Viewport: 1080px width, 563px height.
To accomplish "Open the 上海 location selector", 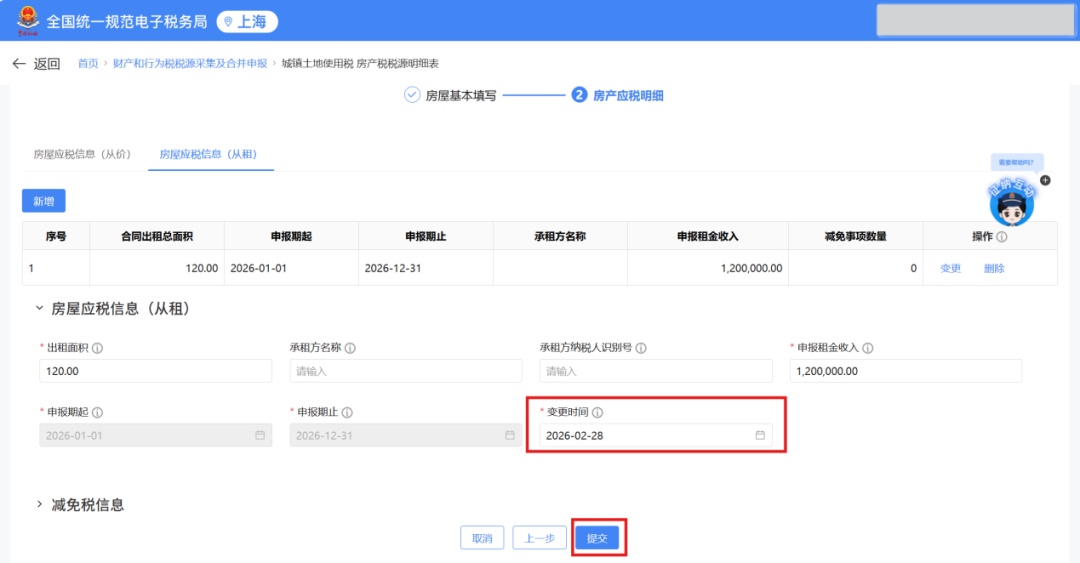I will coord(247,21).
